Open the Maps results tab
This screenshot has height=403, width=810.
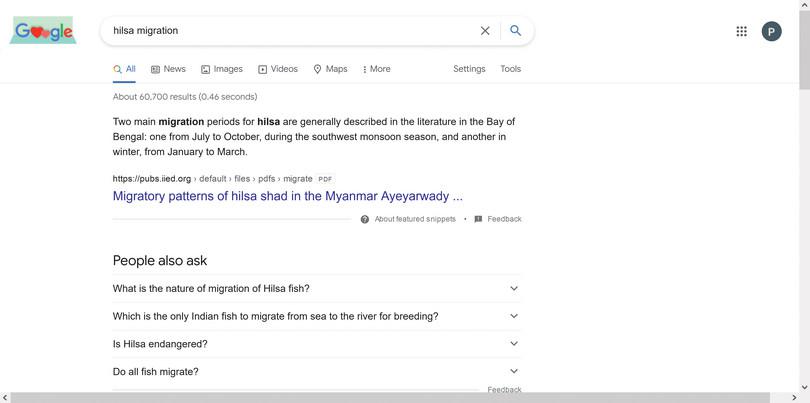pos(331,69)
